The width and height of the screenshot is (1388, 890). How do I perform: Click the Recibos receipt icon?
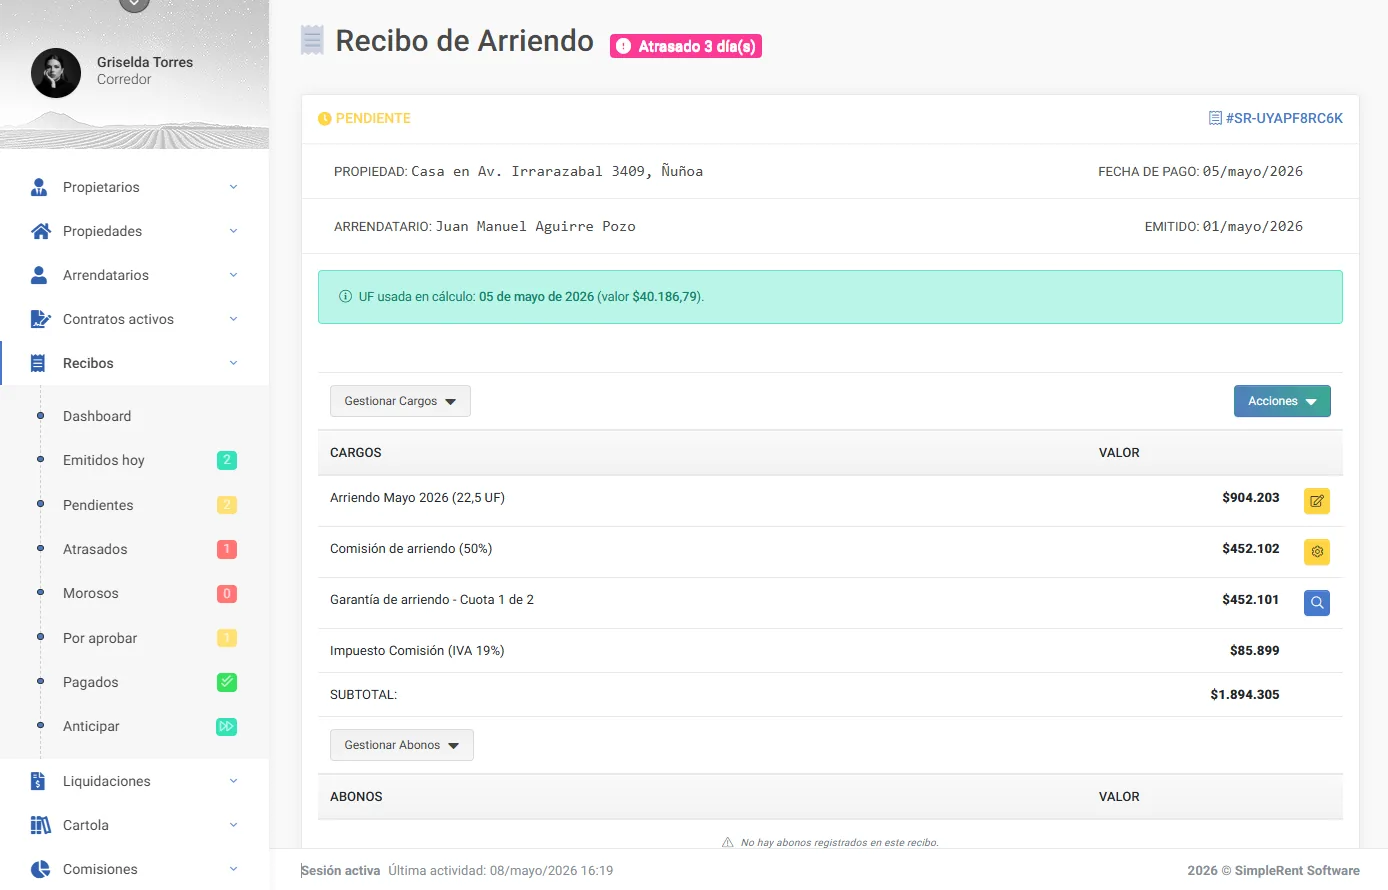coord(38,363)
